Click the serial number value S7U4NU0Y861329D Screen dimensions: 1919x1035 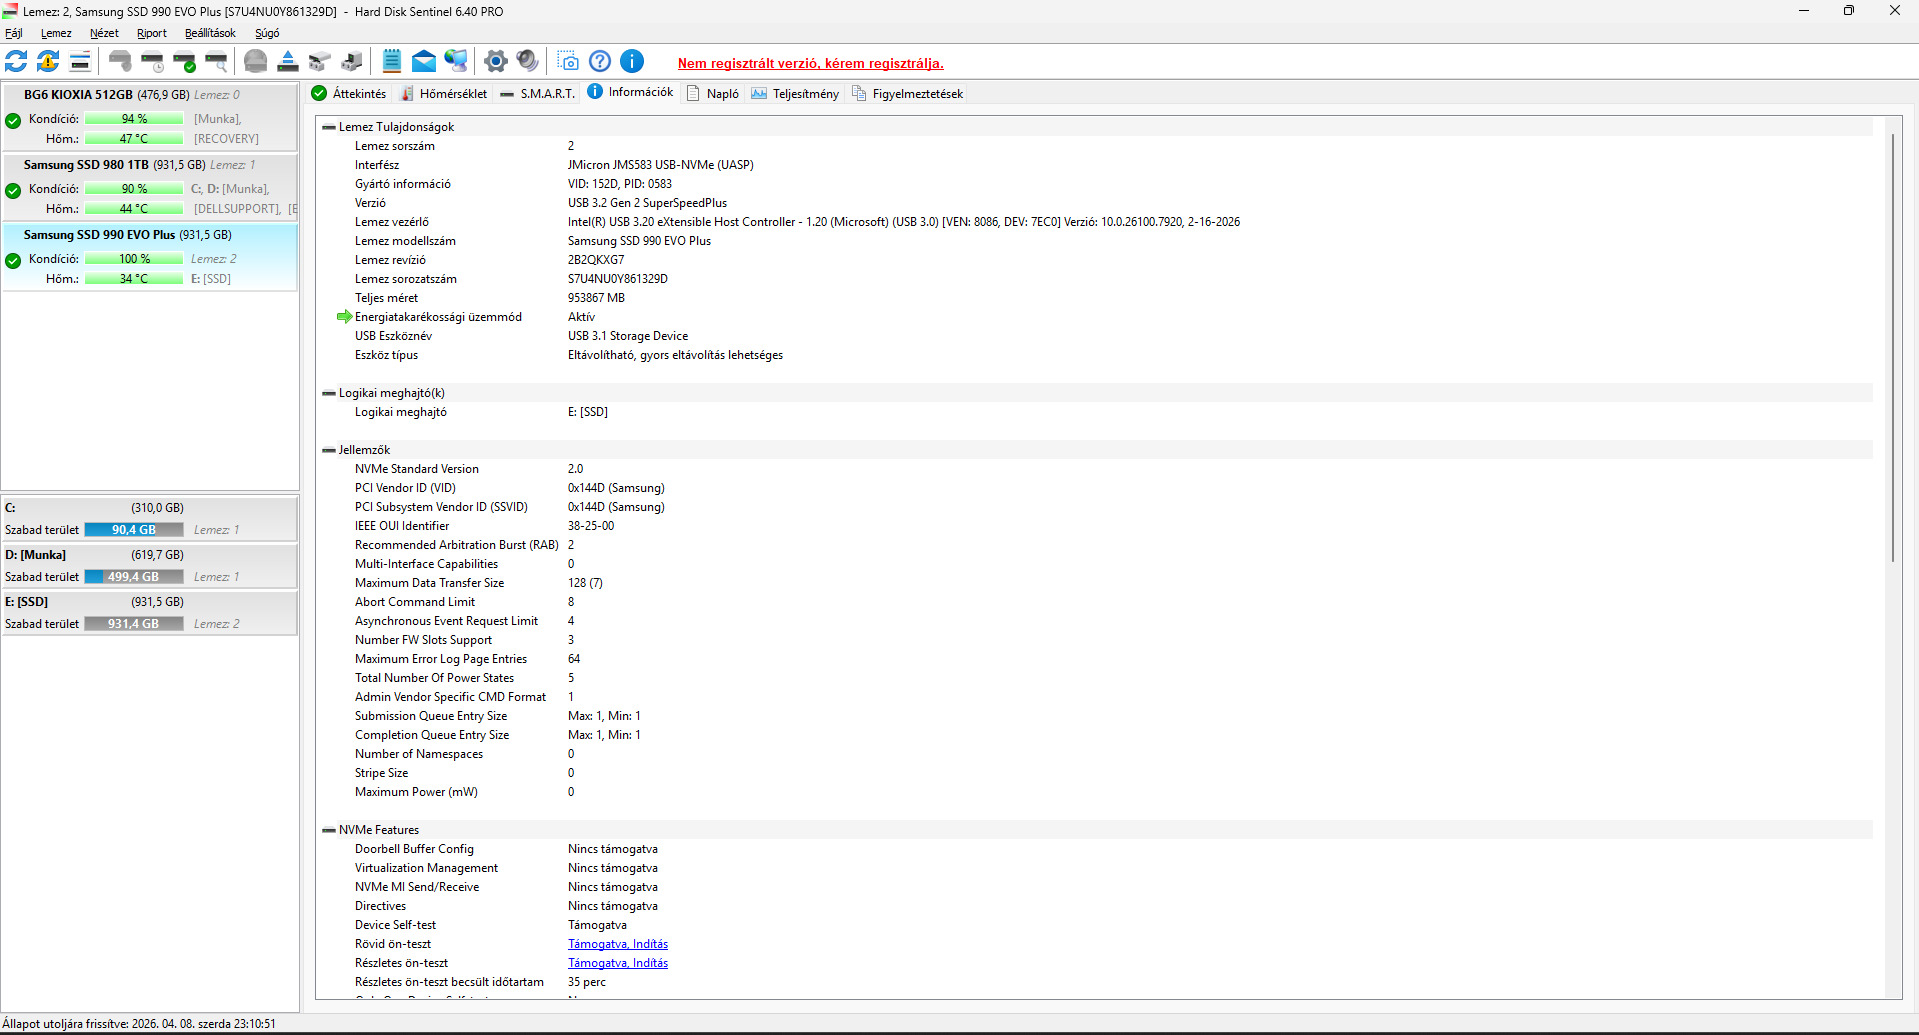click(x=618, y=279)
